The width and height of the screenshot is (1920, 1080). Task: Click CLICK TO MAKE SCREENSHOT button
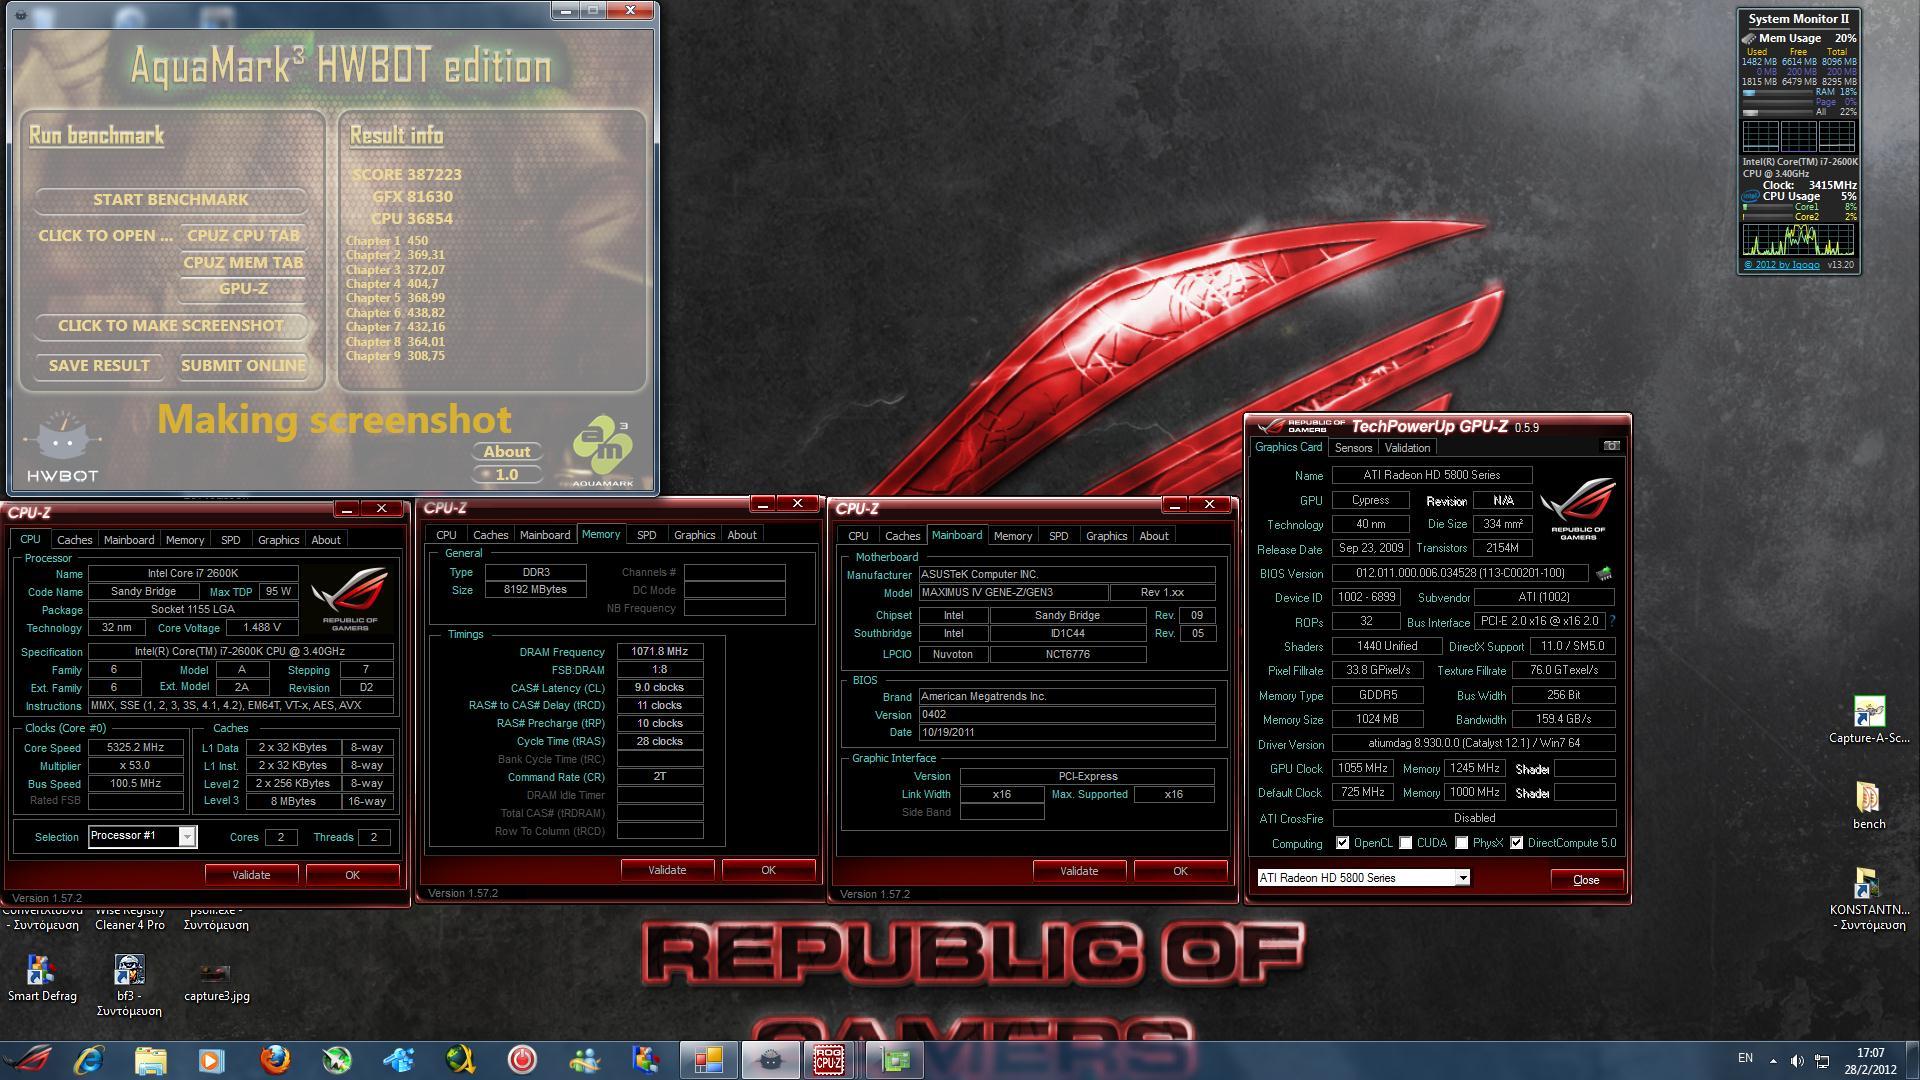[x=171, y=326]
